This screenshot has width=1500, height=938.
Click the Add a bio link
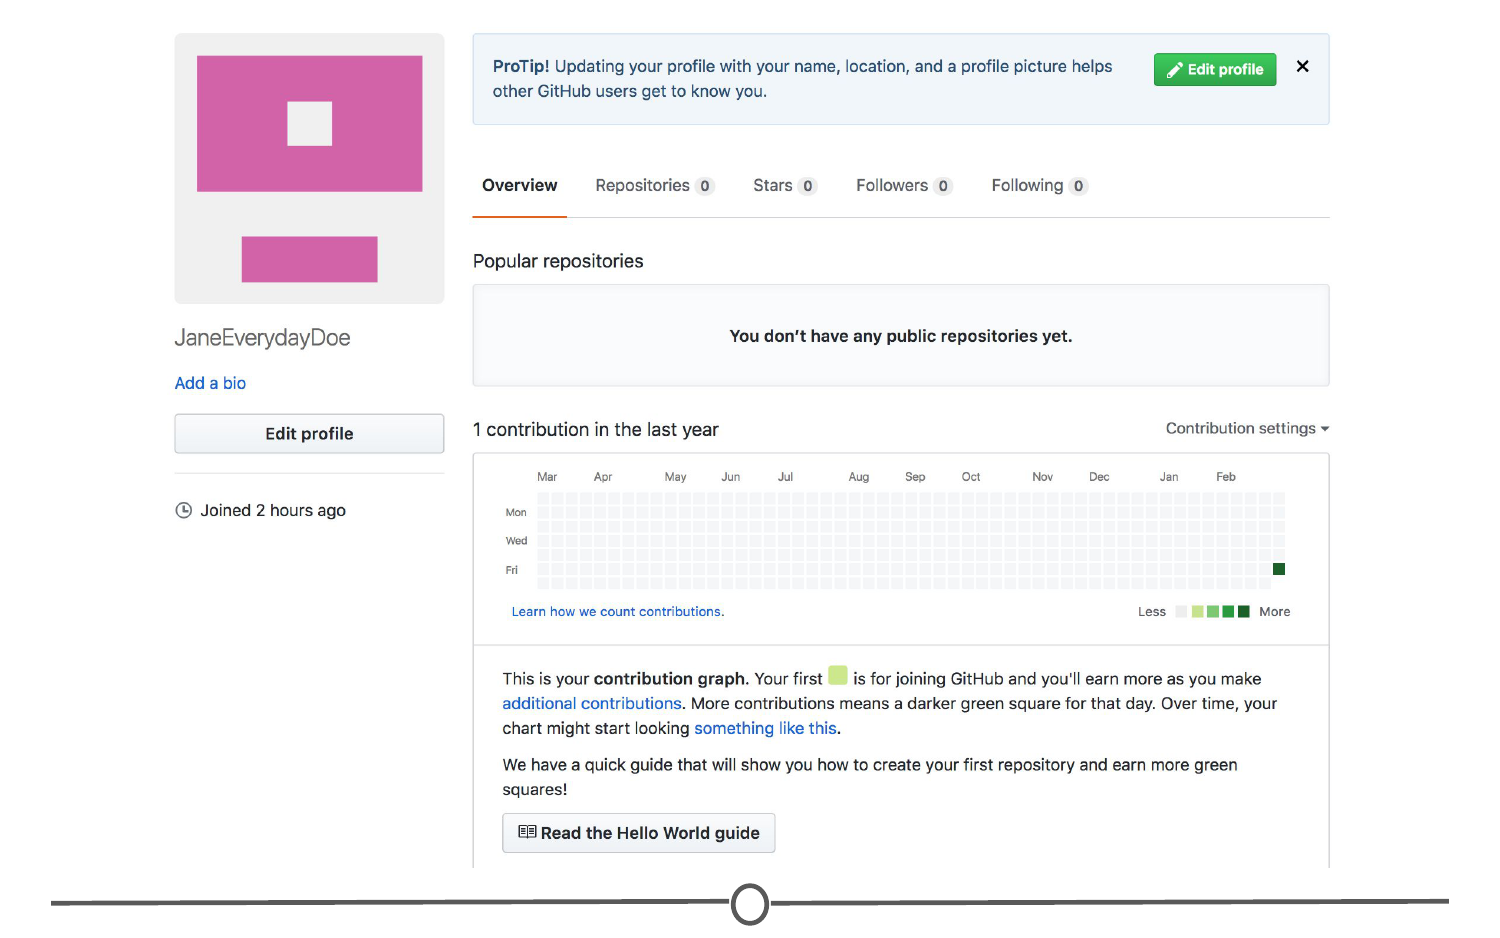coord(210,383)
